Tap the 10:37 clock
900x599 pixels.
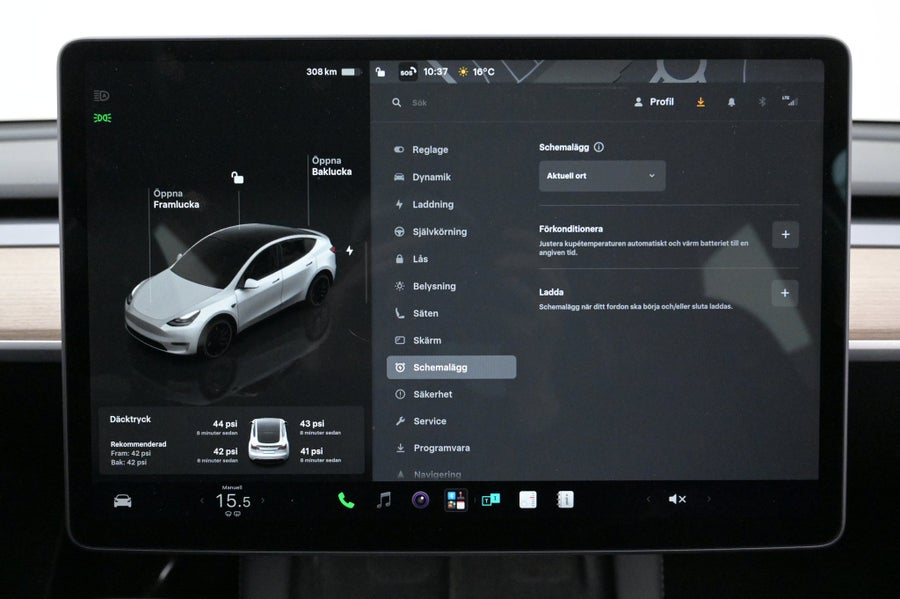point(435,72)
